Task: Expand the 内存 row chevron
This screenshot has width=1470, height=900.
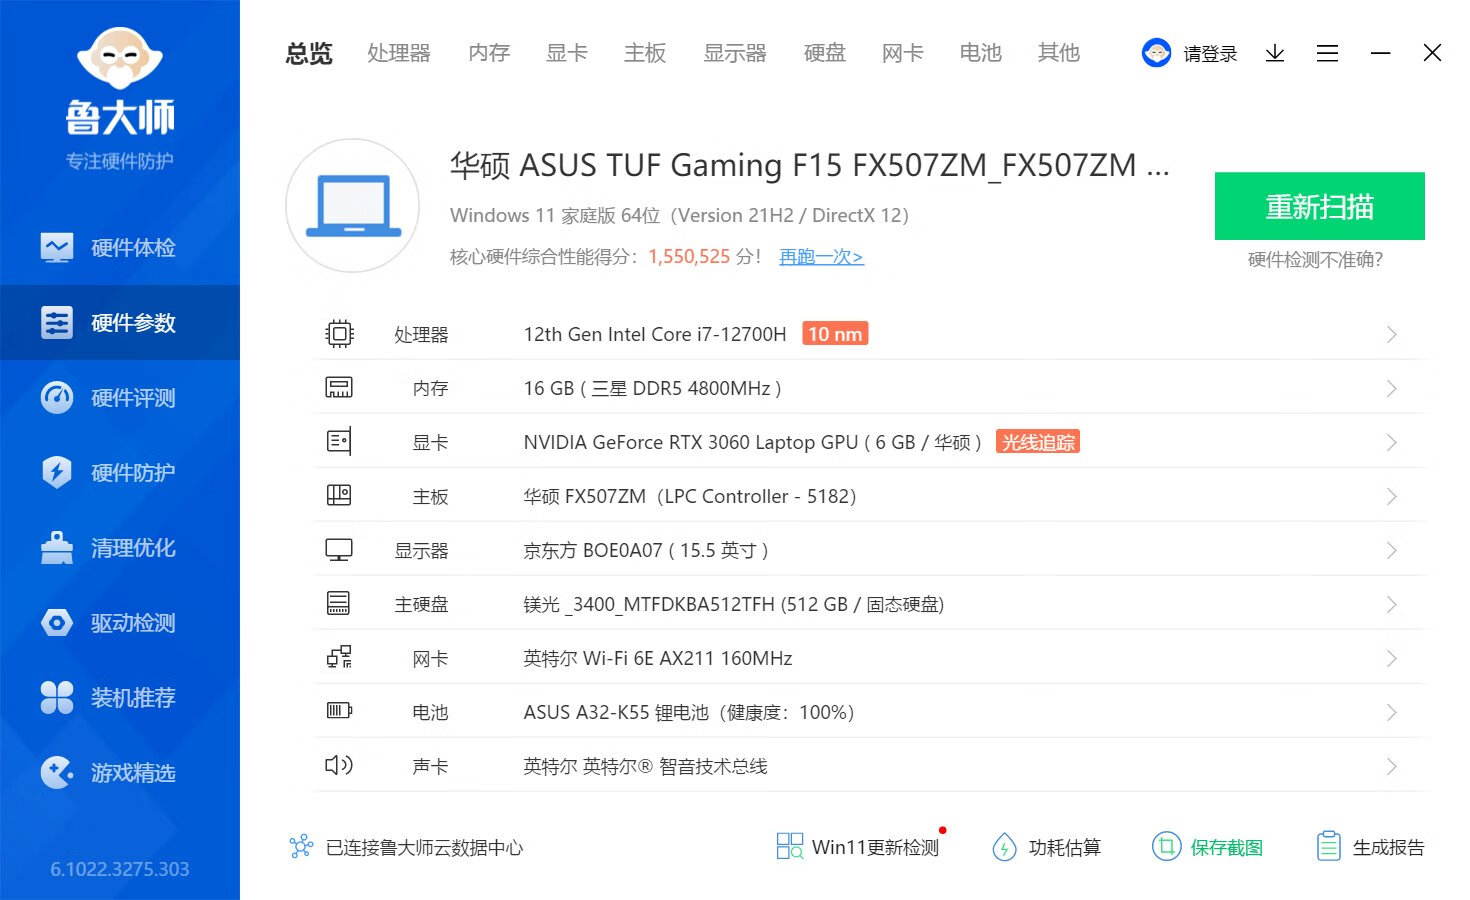Action: pos(1391,388)
